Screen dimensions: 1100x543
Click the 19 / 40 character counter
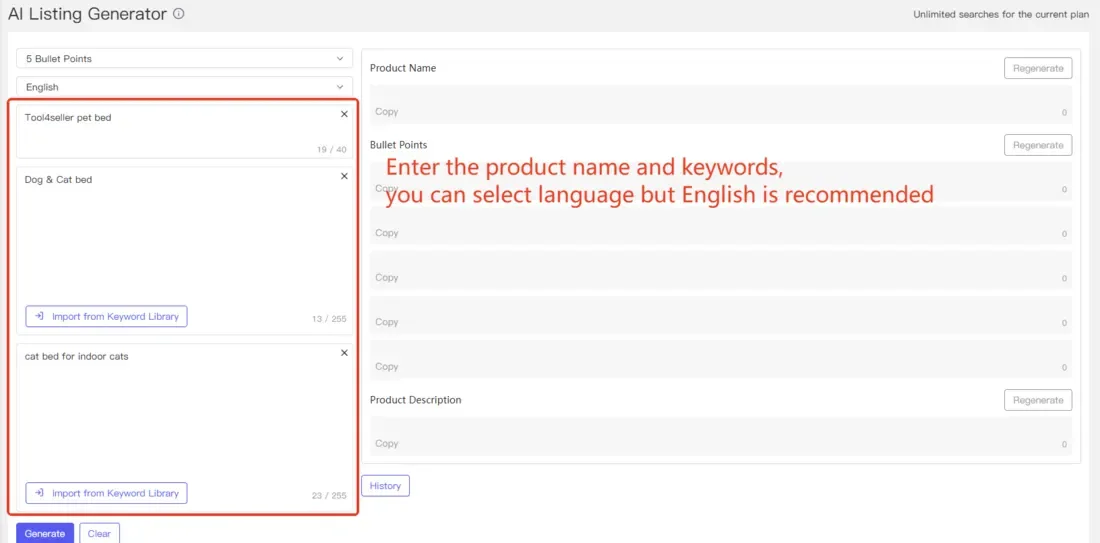pos(331,149)
